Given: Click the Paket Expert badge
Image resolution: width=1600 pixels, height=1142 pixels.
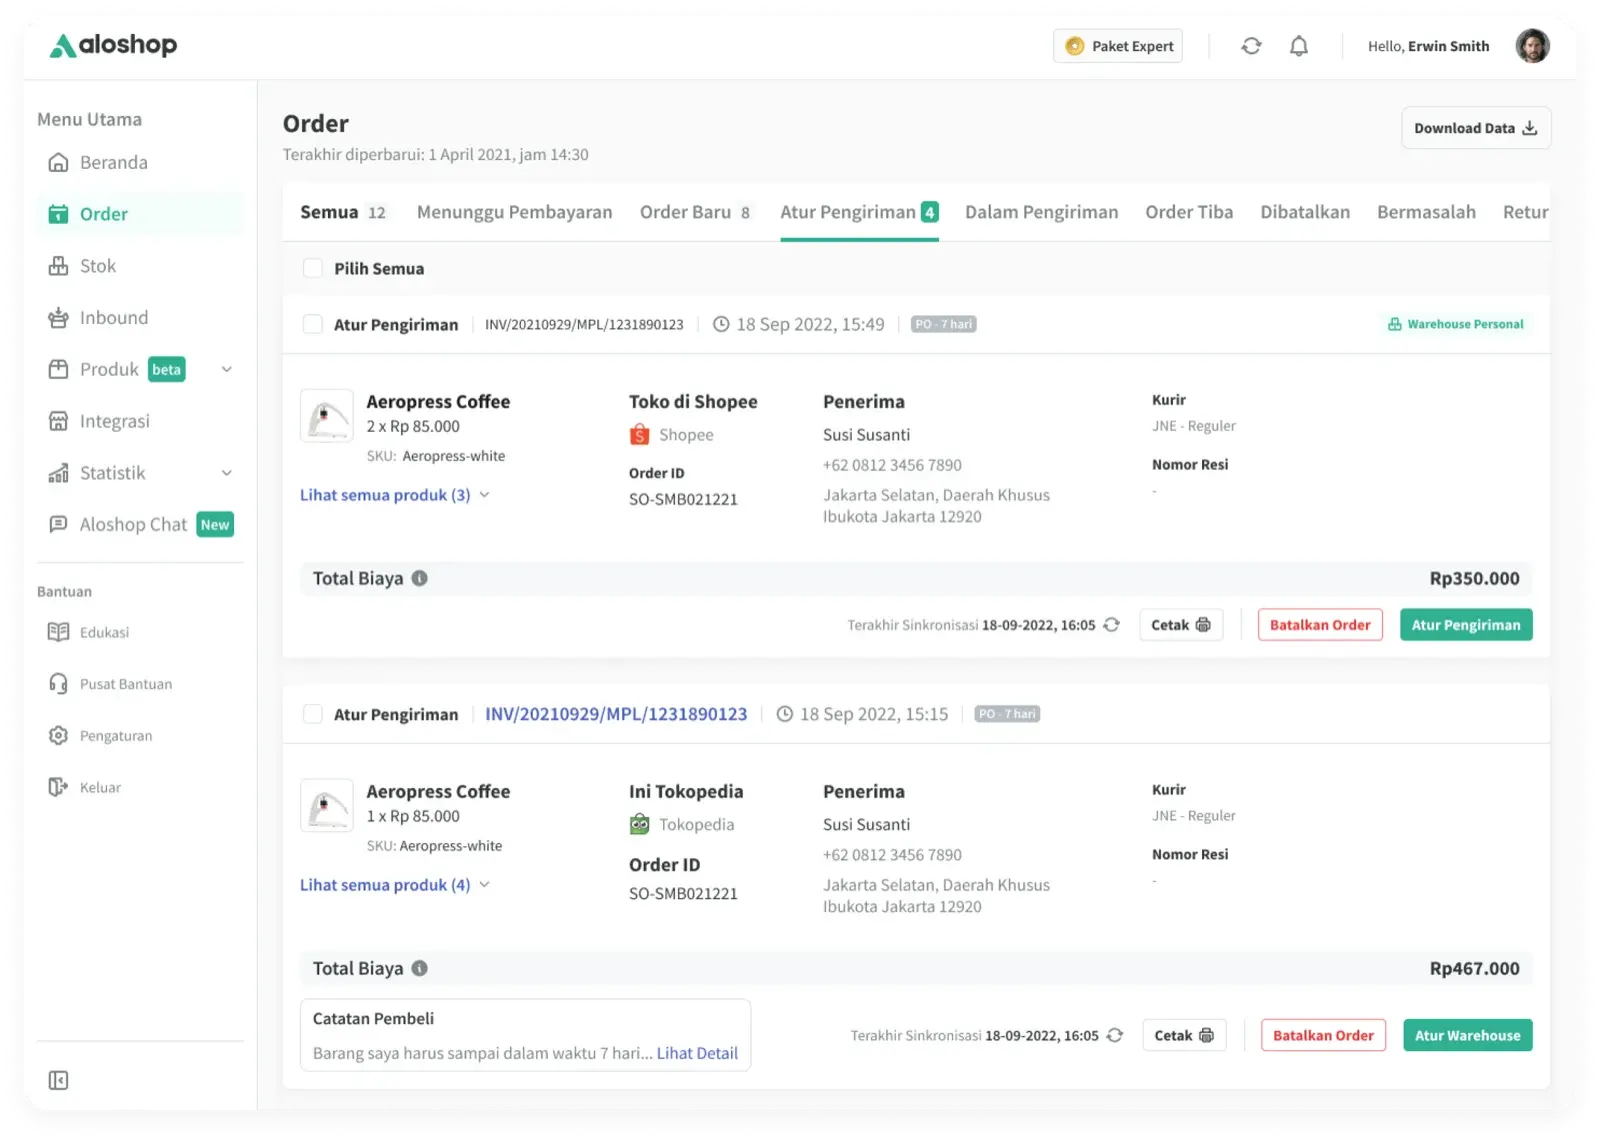Looking at the screenshot, I should click(1118, 46).
